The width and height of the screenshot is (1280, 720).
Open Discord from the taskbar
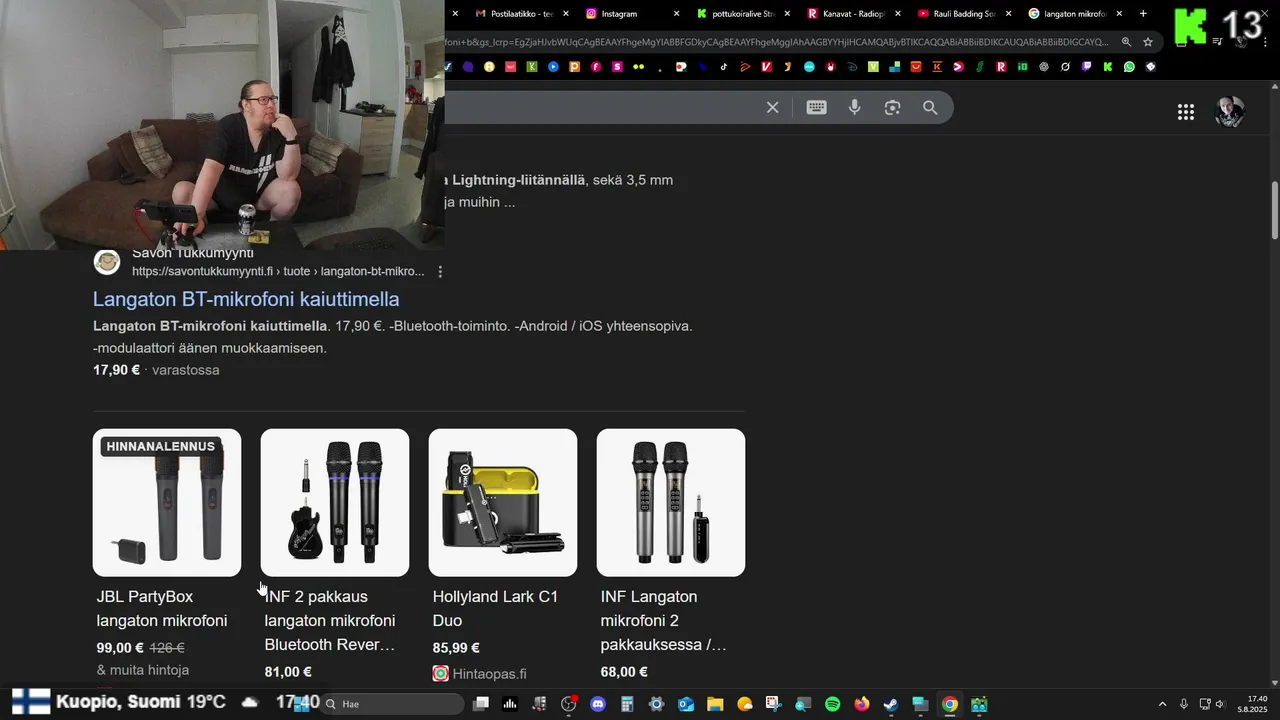598,704
